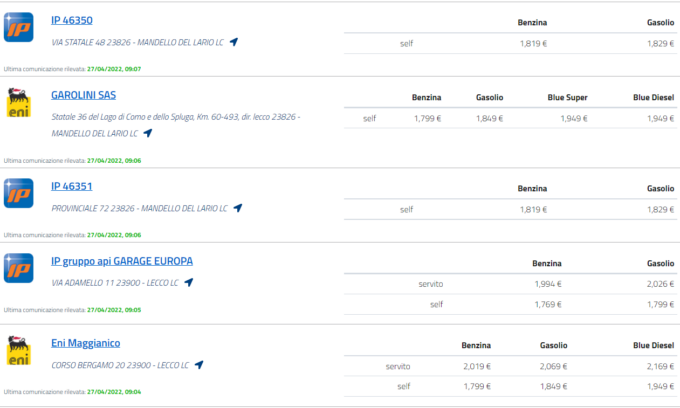Open the IP 46351 station link
The image size is (680, 408).
click(72, 185)
